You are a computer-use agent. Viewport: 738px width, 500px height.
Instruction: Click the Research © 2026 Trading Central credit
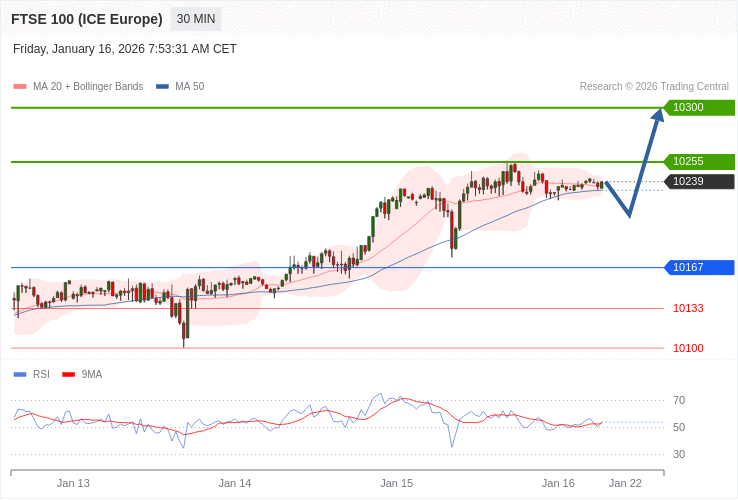click(x=654, y=87)
